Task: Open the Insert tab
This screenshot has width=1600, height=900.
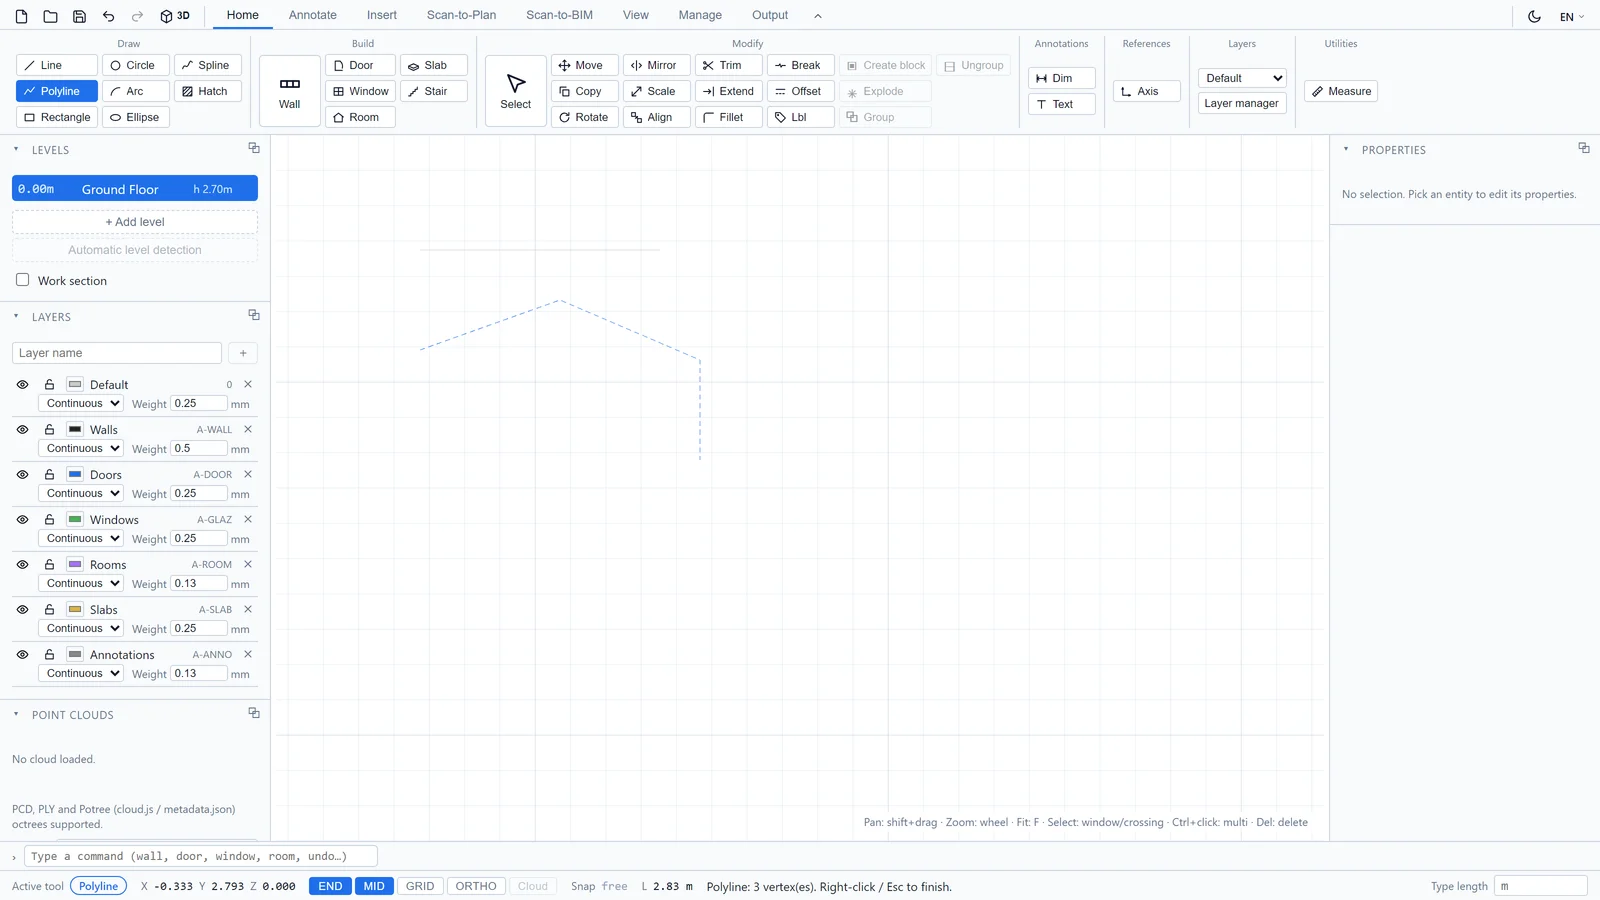Action: (x=382, y=15)
